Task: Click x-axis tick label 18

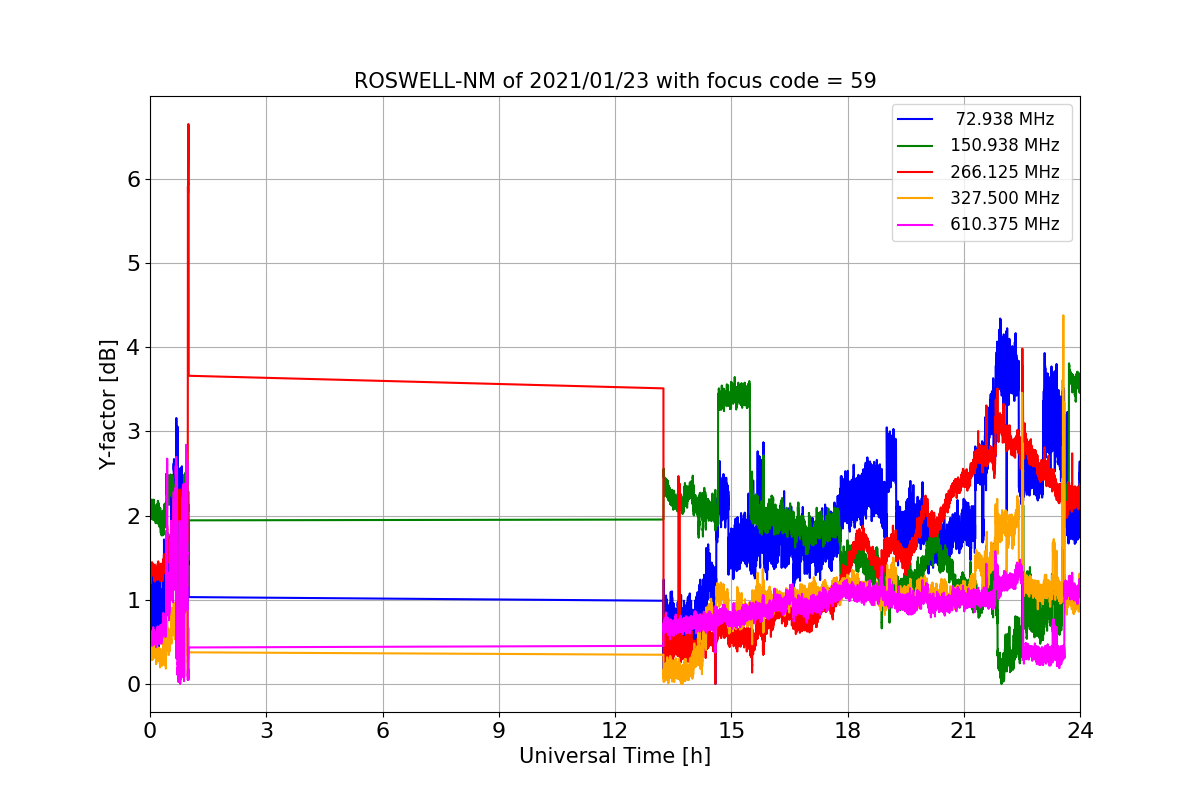Action: tap(847, 730)
